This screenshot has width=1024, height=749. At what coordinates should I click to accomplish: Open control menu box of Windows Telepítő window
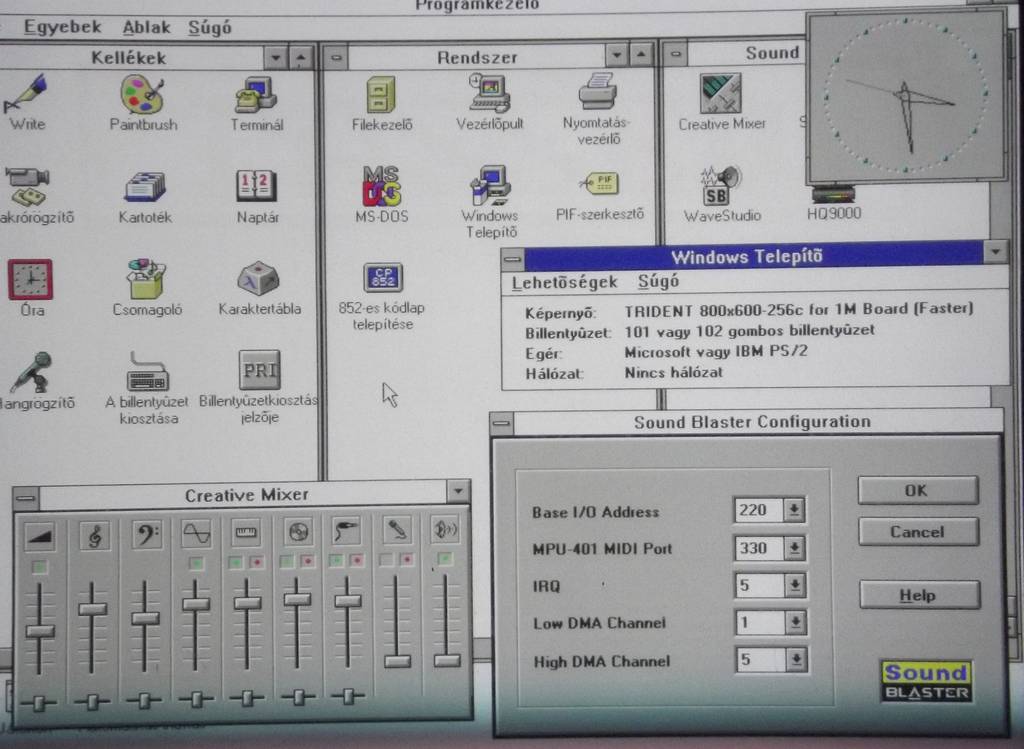tap(513, 259)
